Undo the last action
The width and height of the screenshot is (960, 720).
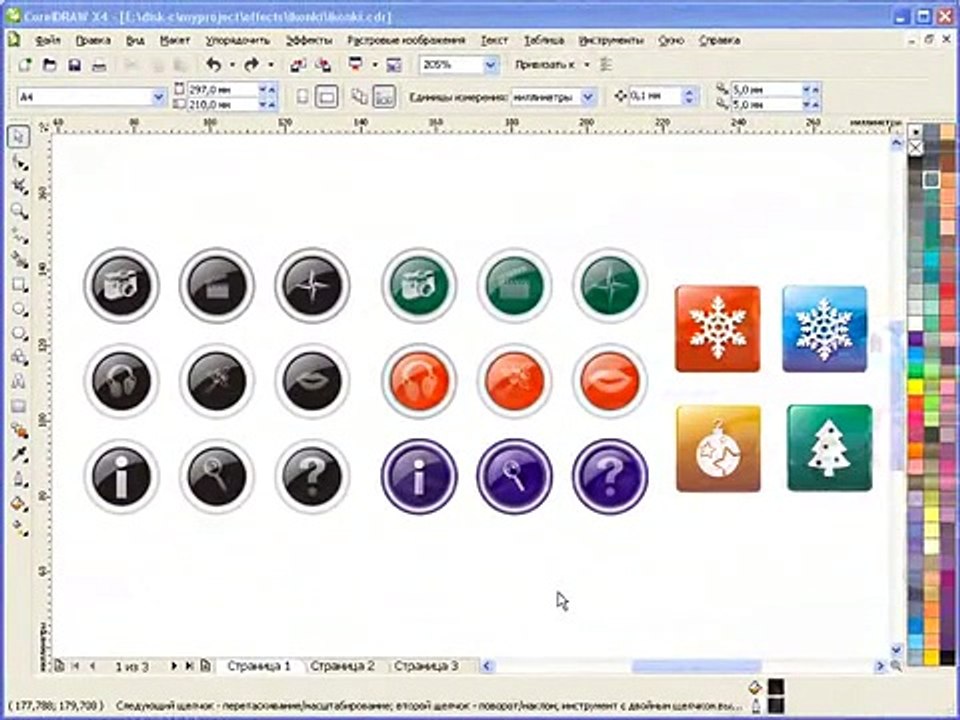tap(214, 65)
